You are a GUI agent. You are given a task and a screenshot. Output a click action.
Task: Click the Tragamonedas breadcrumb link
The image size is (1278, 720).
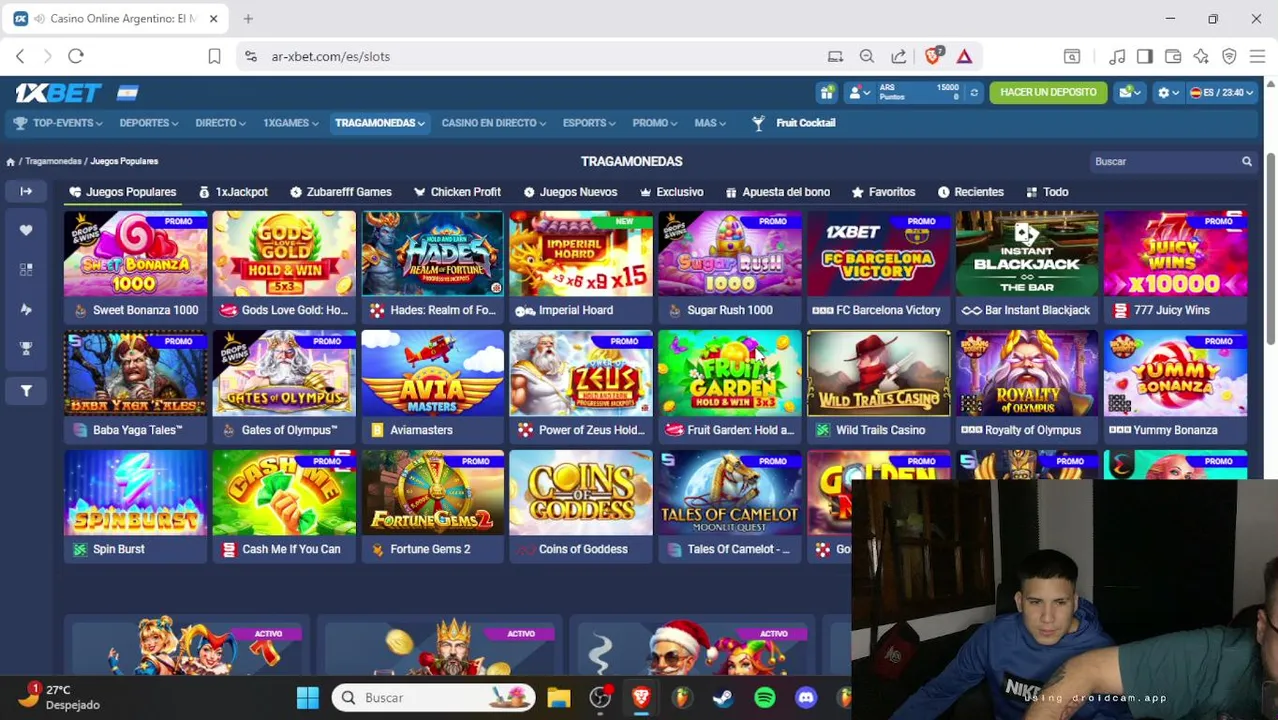pyautogui.click(x=53, y=161)
